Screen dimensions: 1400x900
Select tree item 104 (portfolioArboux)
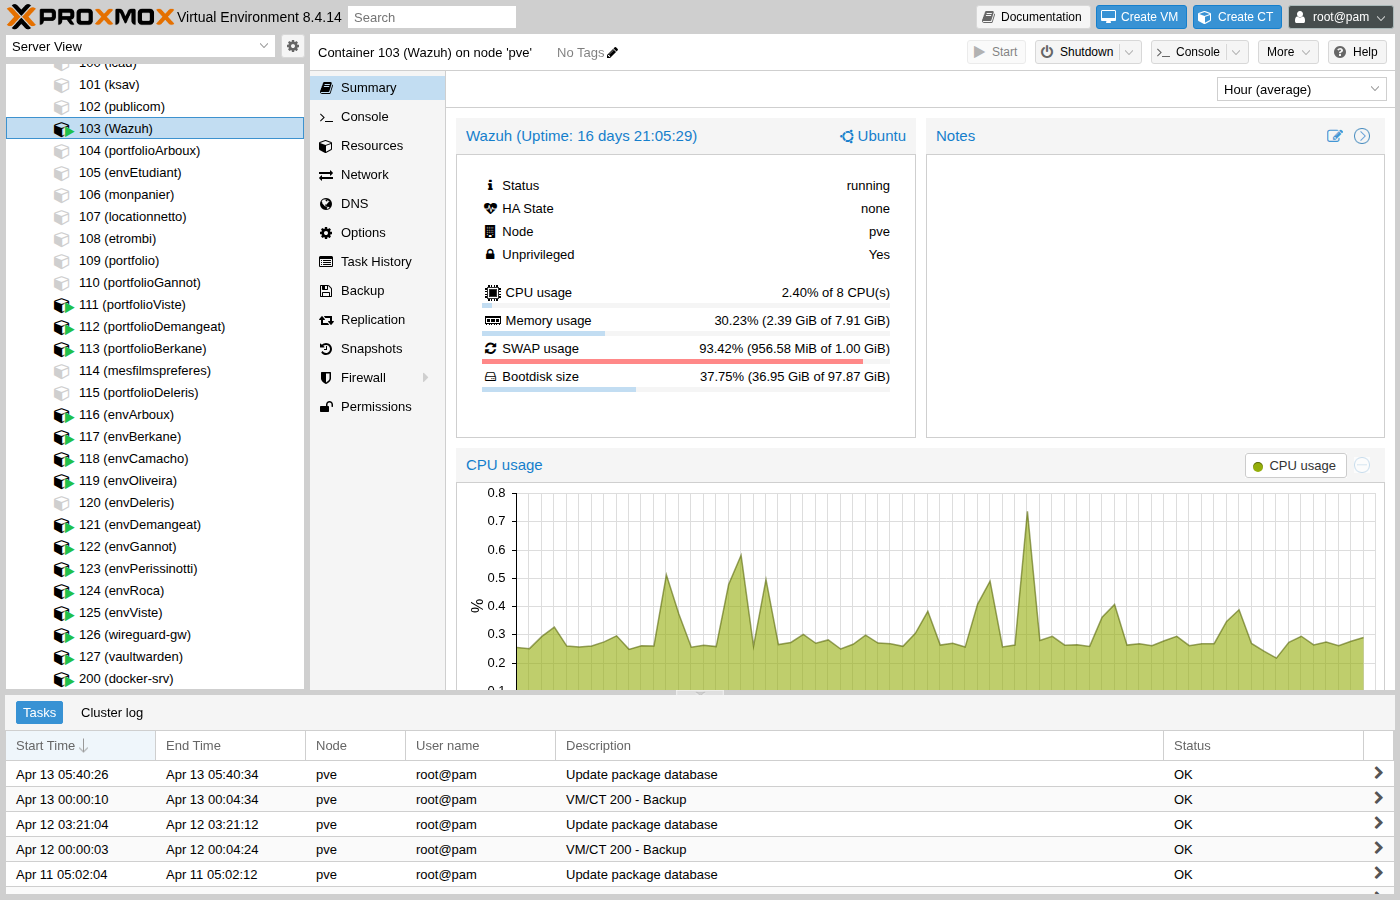click(x=155, y=151)
